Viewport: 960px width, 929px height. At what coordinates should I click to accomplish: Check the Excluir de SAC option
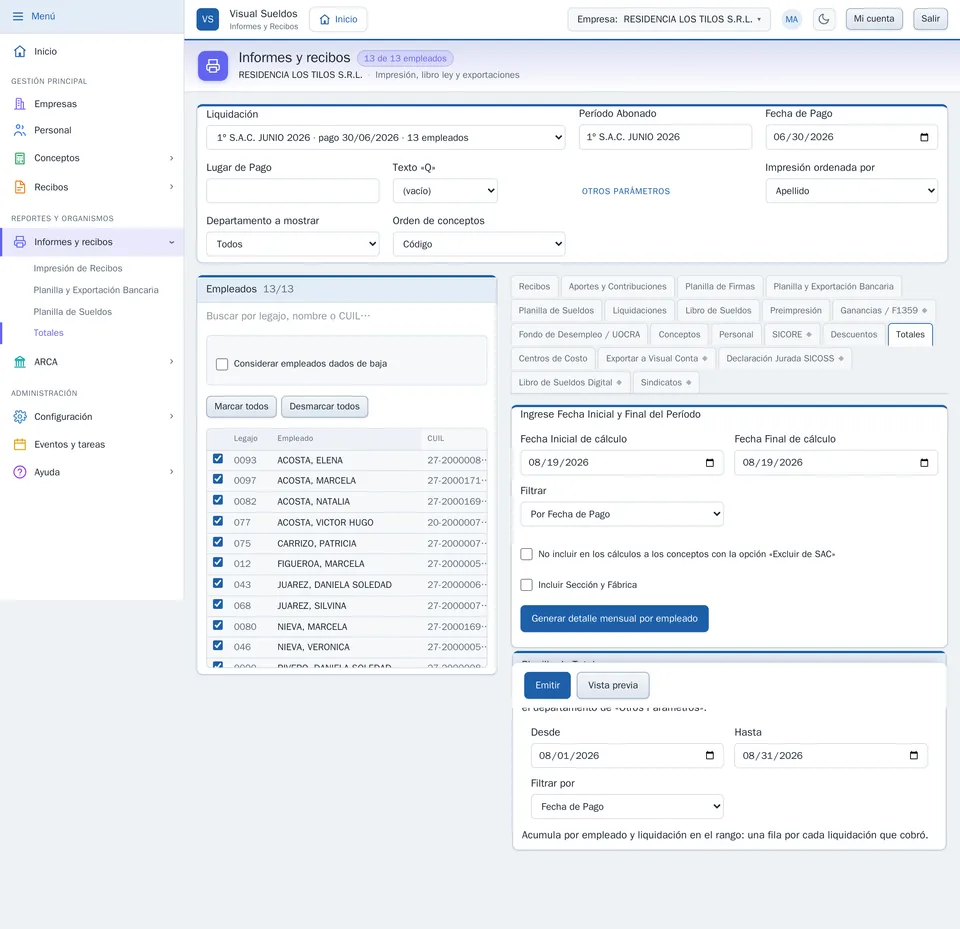[527, 554]
